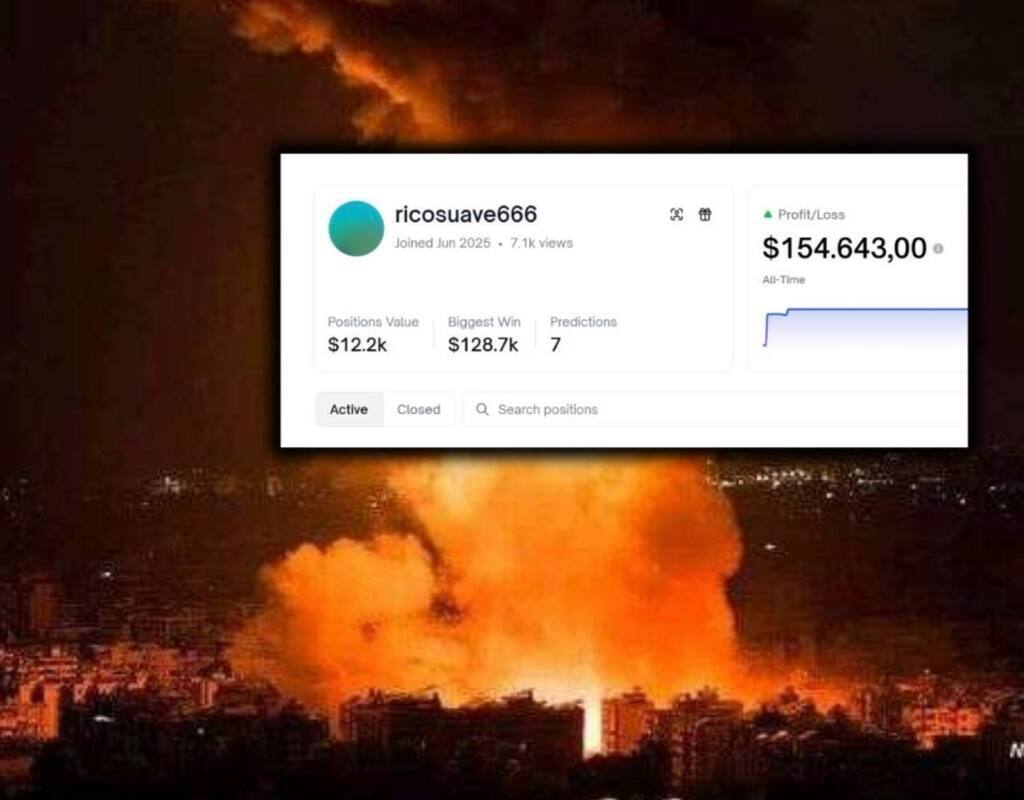Switch to the Closed positions tab
This screenshot has height=800, width=1024.
(x=419, y=409)
